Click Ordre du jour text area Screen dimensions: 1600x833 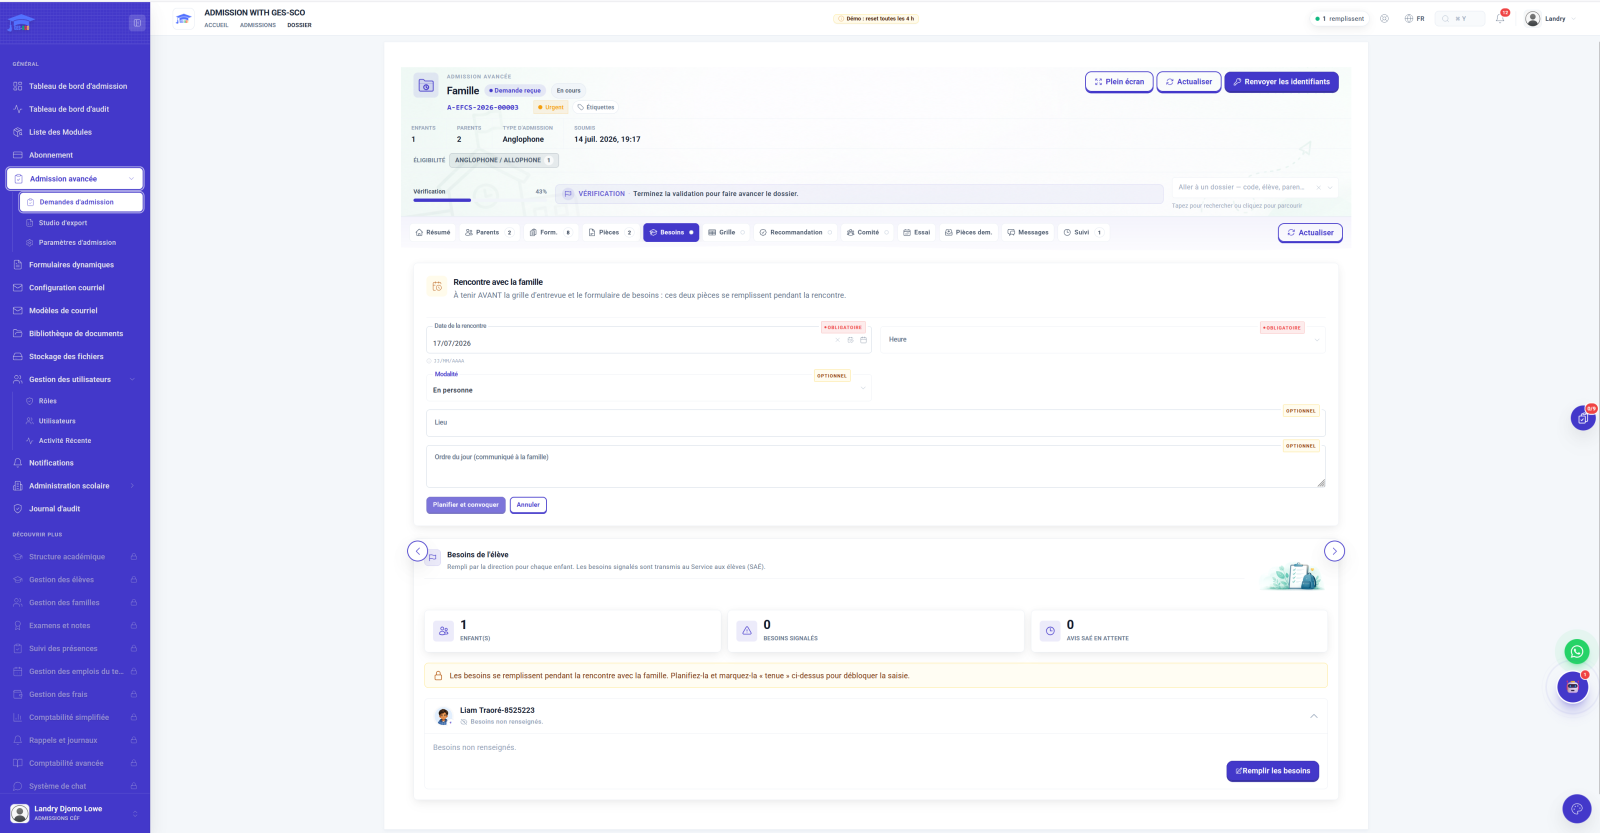point(876,466)
